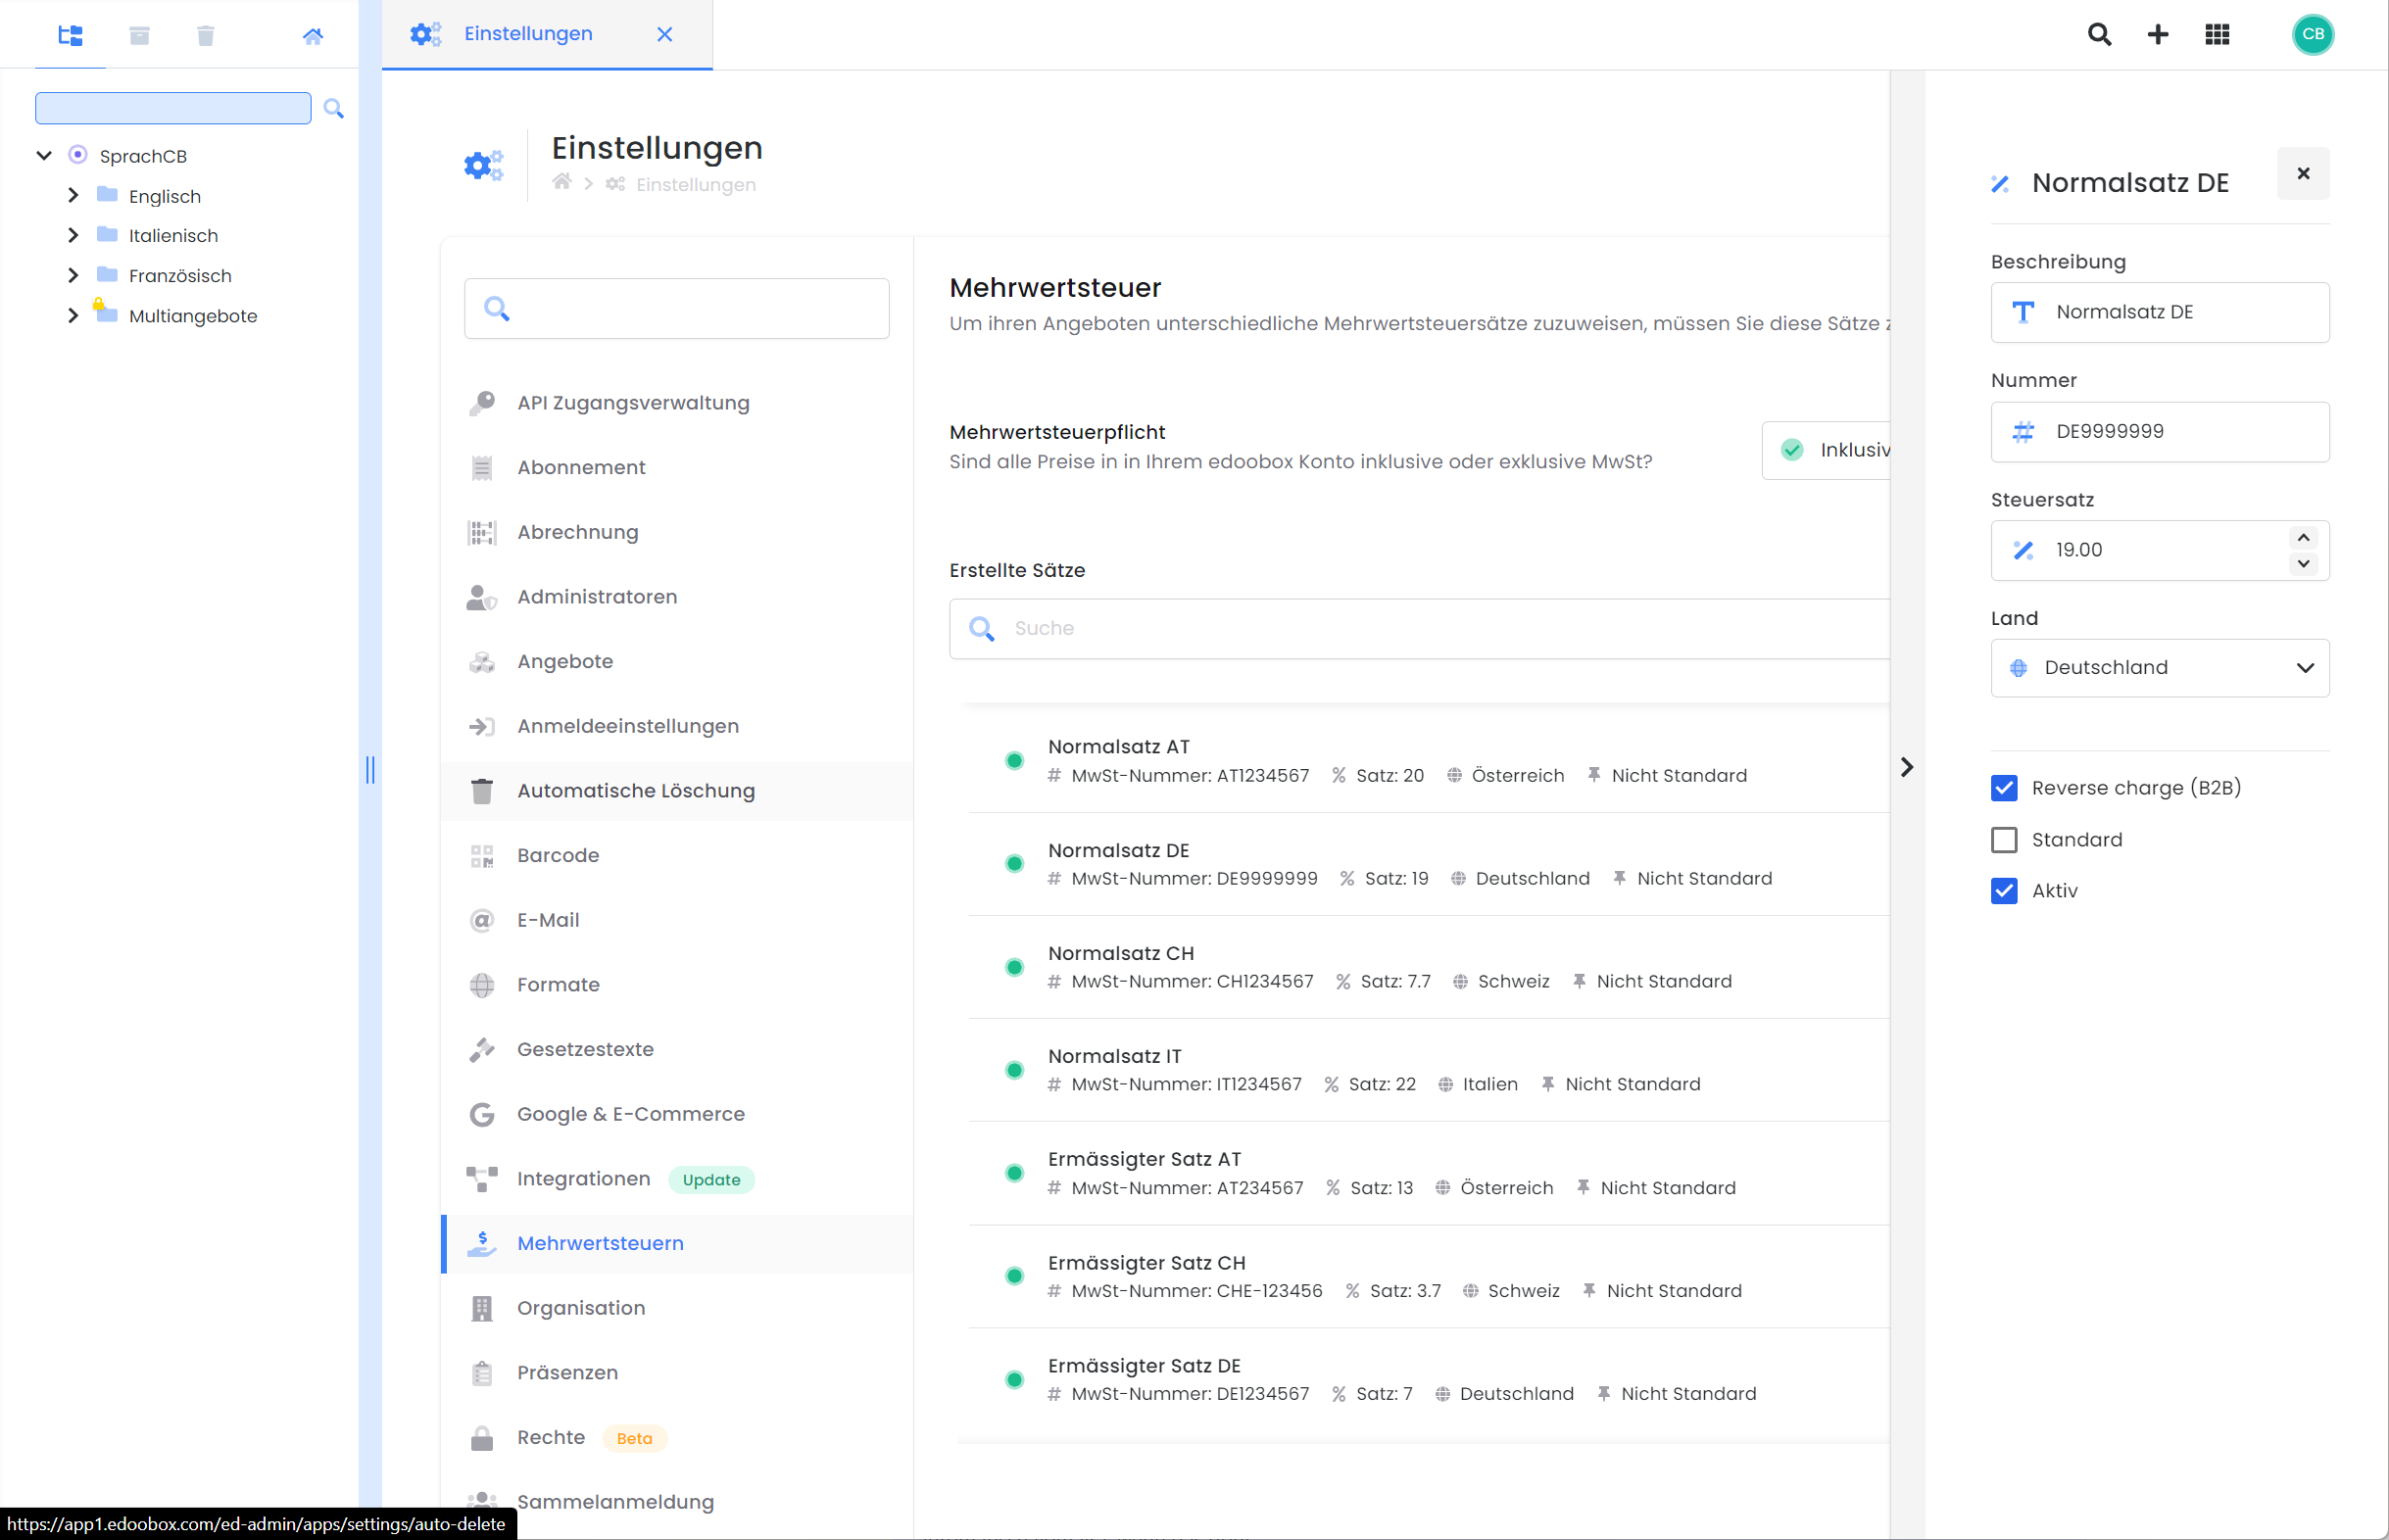Click the Suche field for created rates
The image size is (2389, 1540).
(1420, 629)
